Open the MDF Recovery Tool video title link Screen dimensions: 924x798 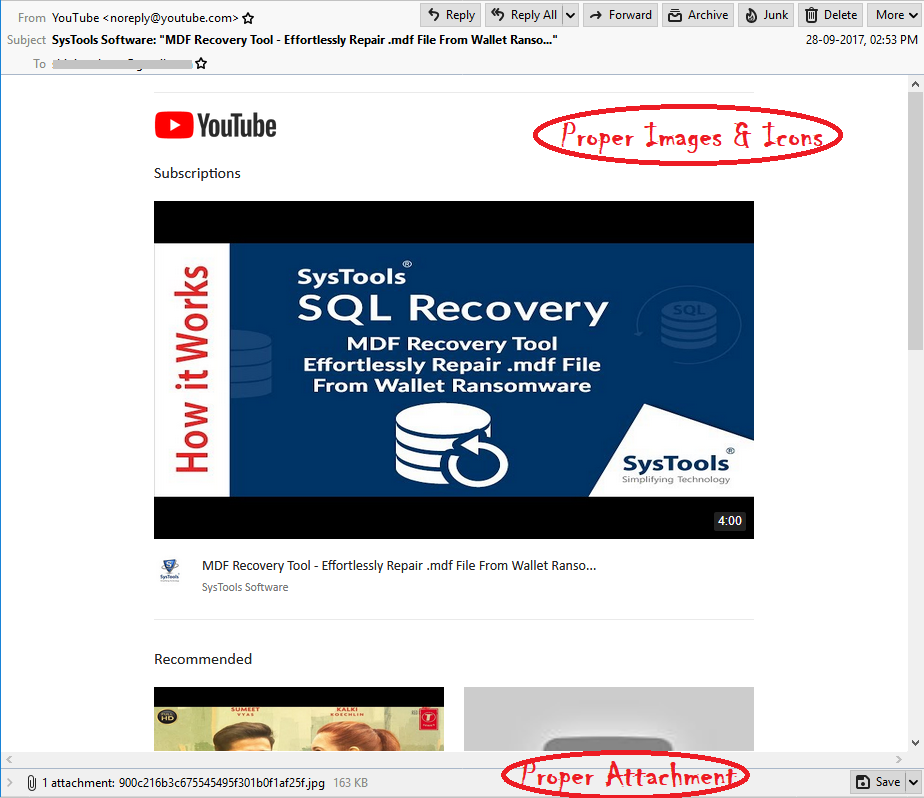coord(399,566)
